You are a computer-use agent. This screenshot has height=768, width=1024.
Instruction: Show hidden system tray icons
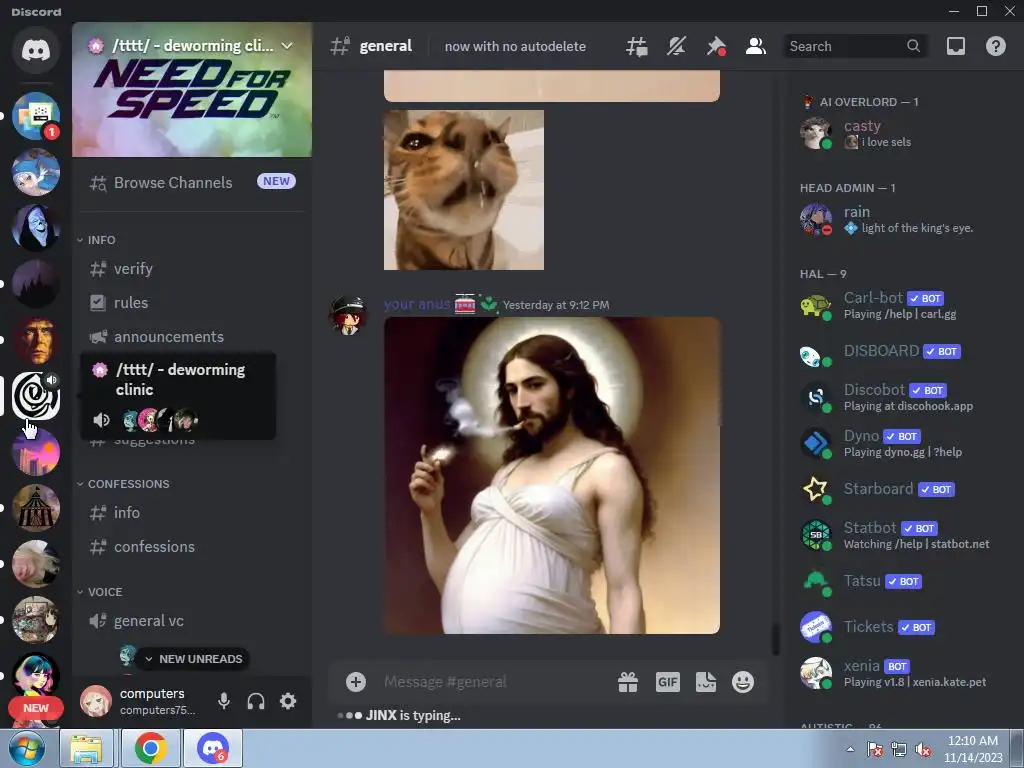tap(850, 749)
